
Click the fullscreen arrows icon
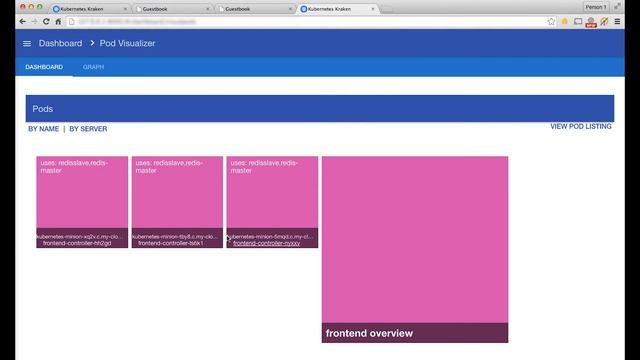point(618,6)
